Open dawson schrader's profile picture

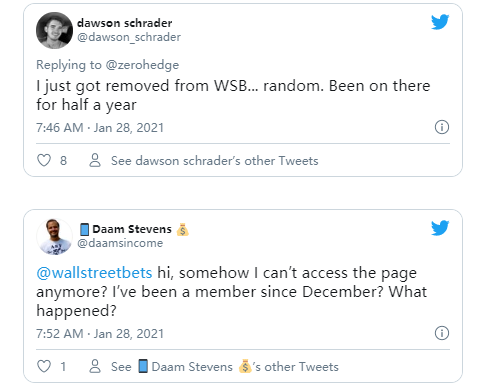[x=54, y=30]
